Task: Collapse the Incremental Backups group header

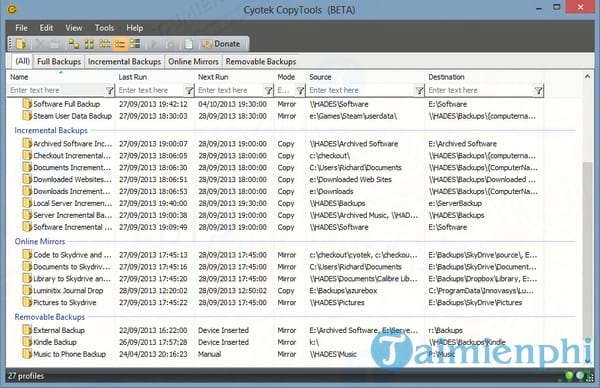Action: click(51, 130)
